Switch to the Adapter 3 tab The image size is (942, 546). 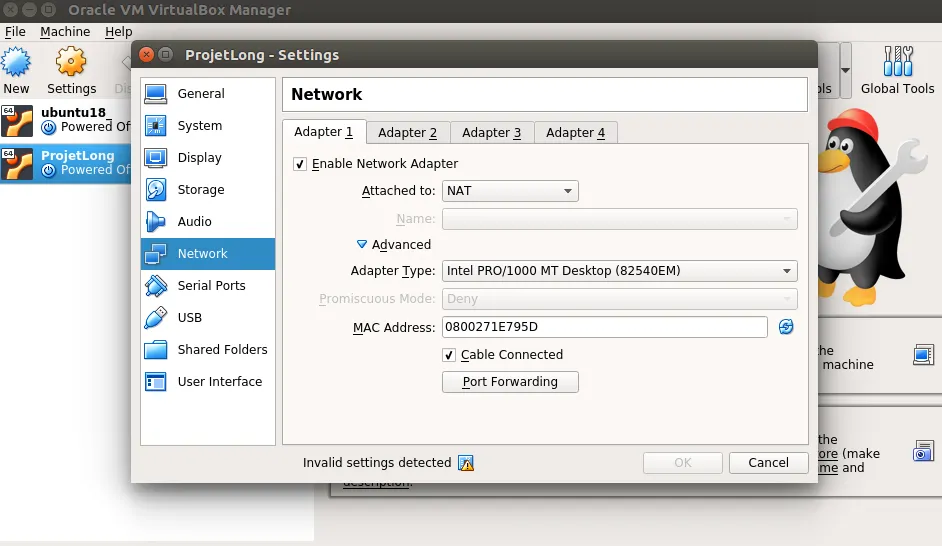coord(491,133)
